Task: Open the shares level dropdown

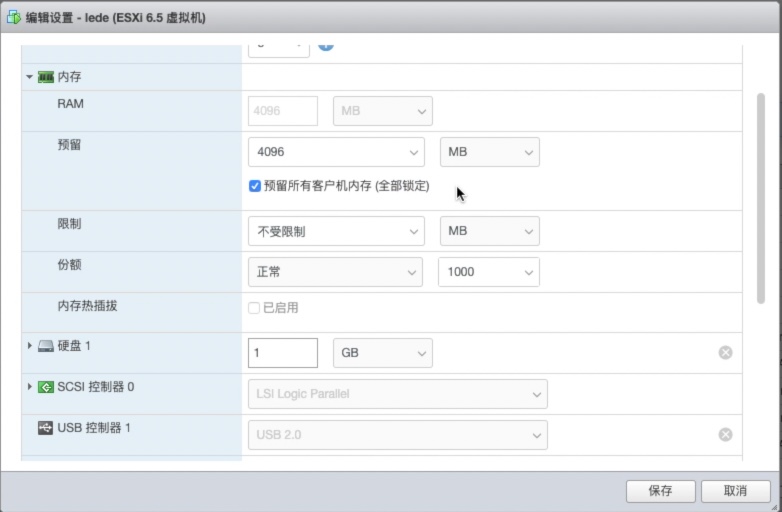Action: 336,272
